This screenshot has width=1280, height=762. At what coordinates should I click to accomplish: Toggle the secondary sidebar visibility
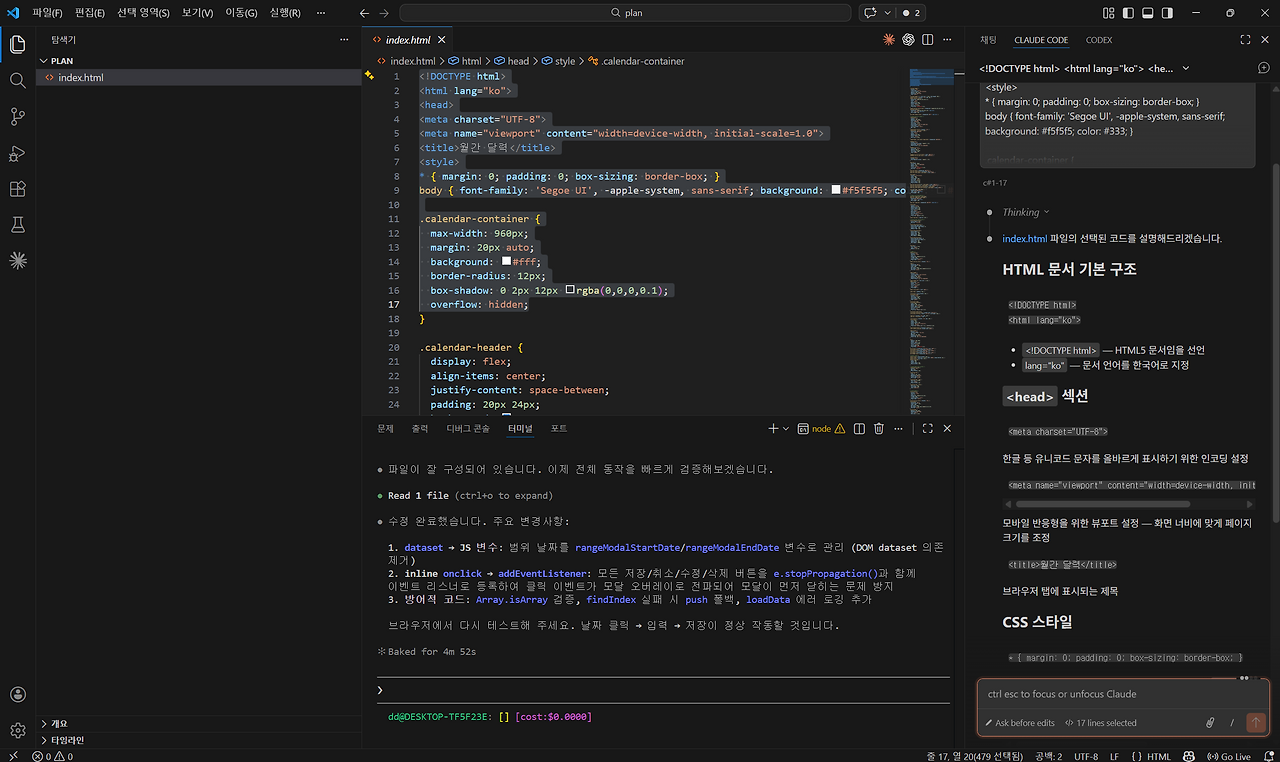(x=1169, y=13)
